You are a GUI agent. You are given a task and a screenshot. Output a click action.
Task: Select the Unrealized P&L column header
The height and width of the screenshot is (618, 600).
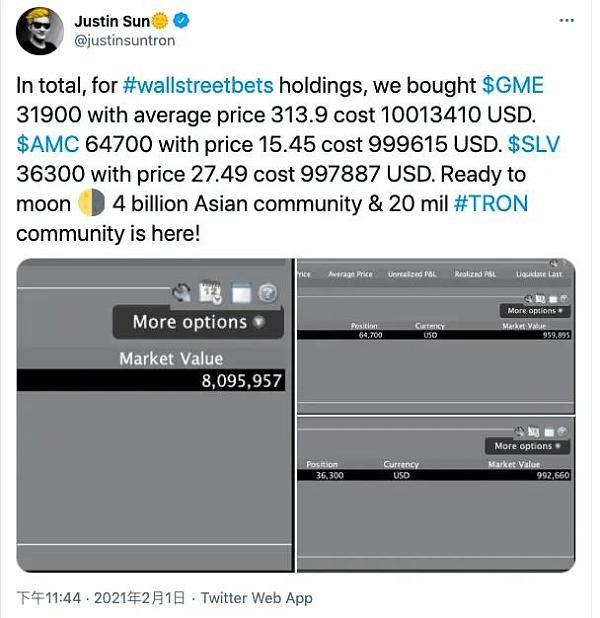click(x=413, y=274)
